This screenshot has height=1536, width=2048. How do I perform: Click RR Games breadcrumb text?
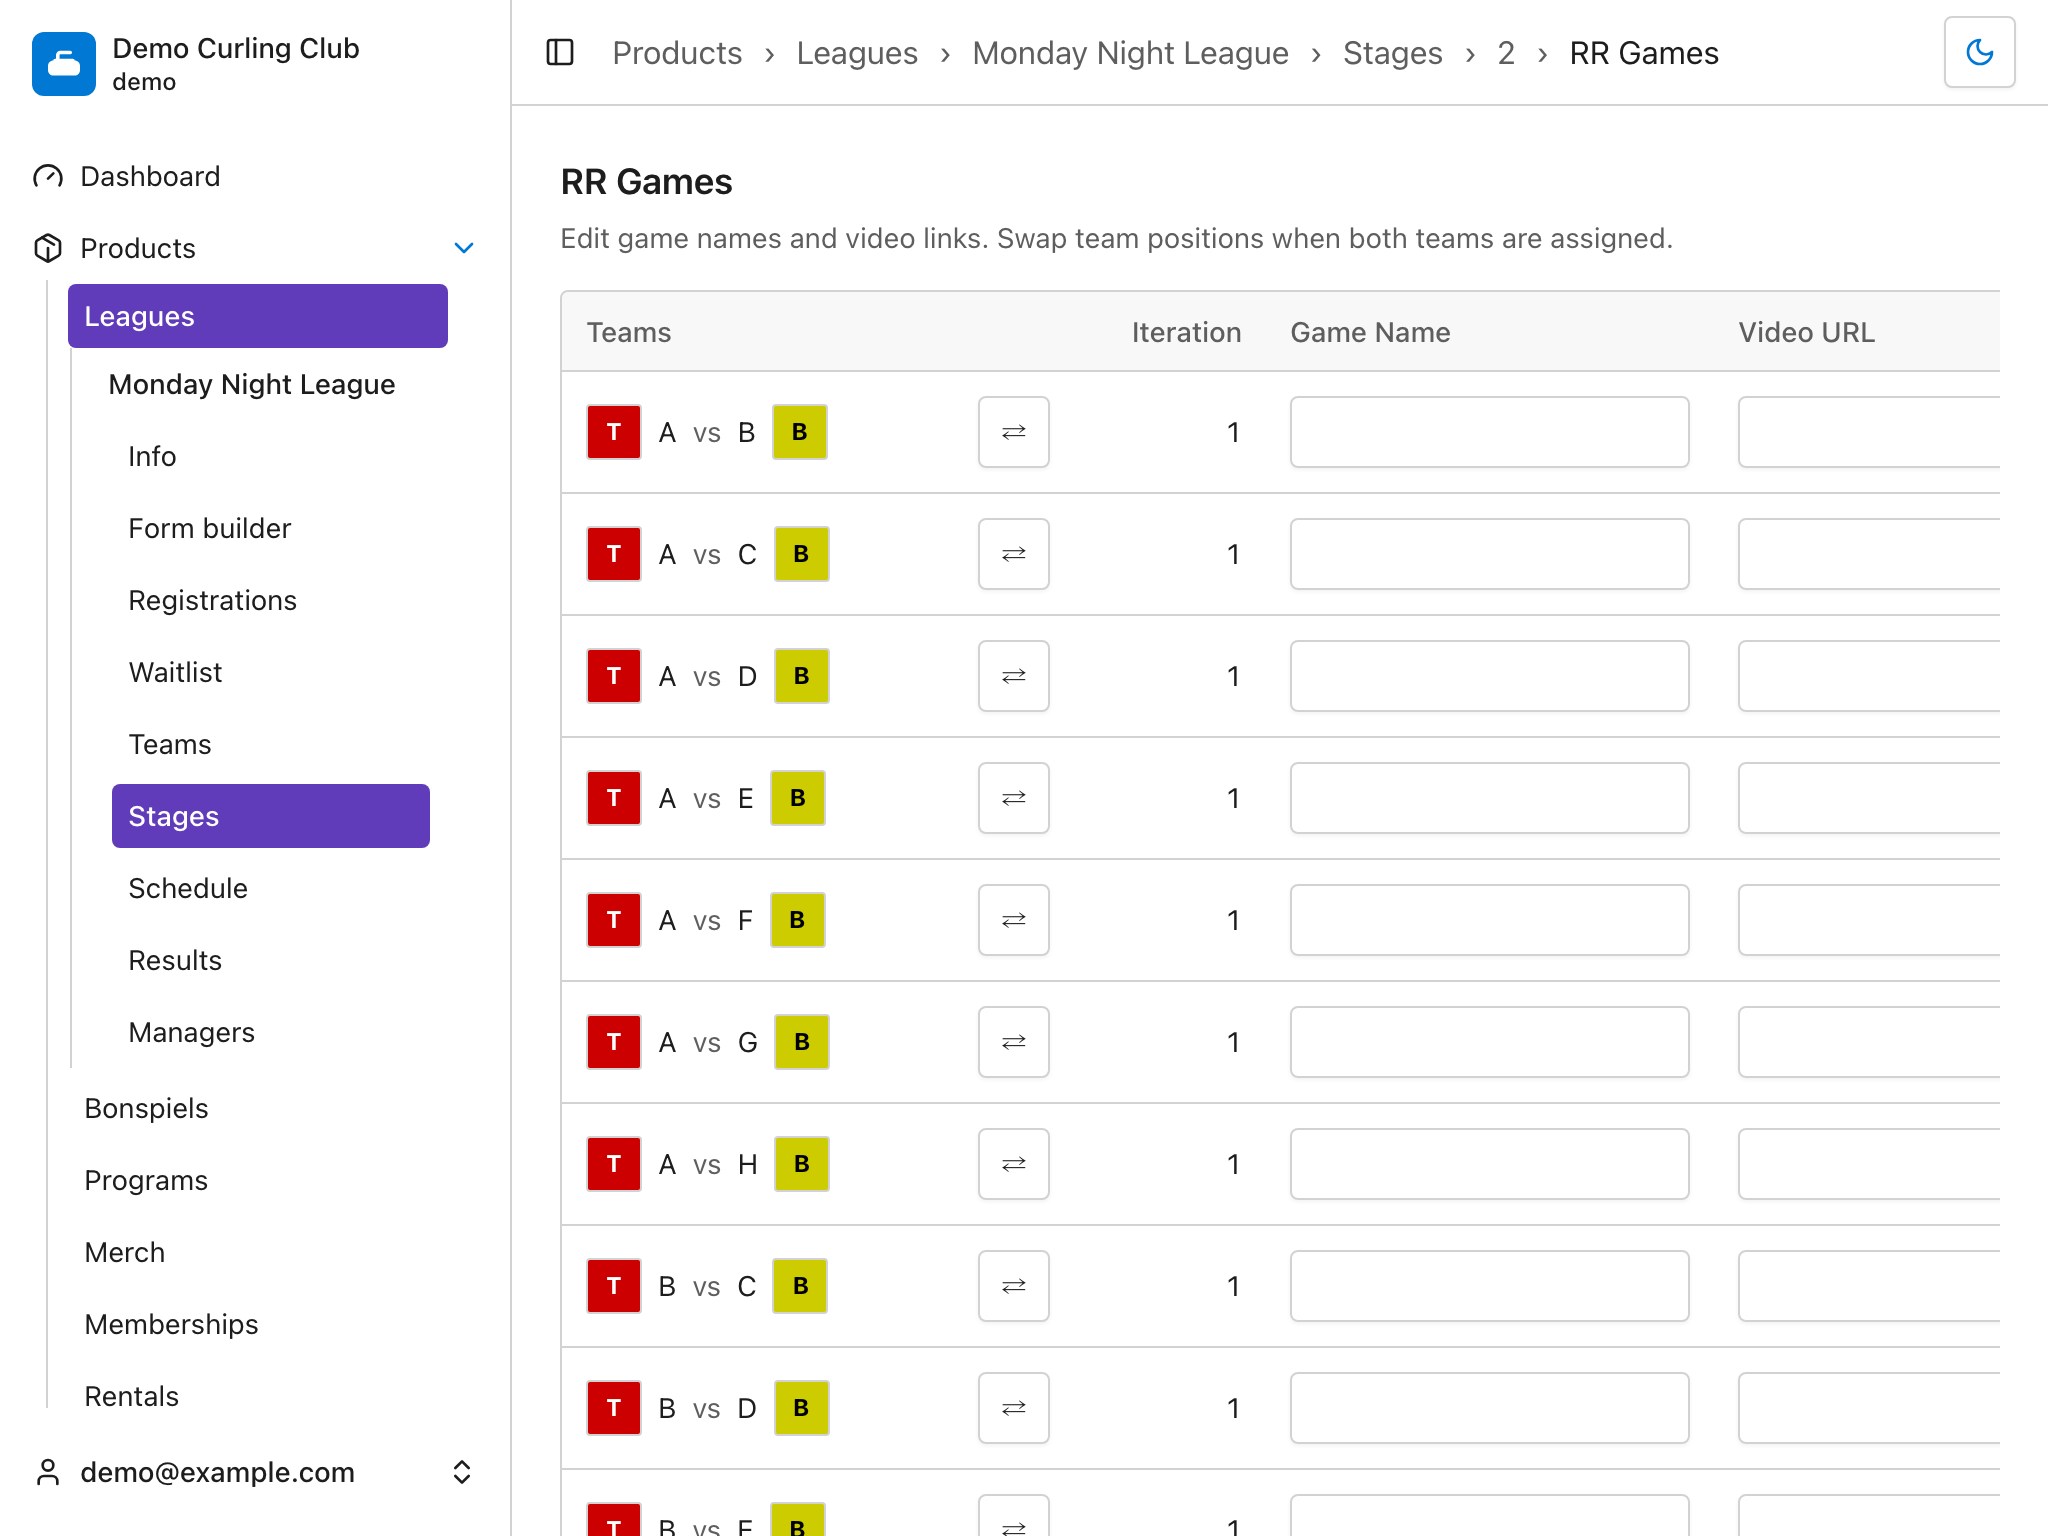click(1644, 53)
